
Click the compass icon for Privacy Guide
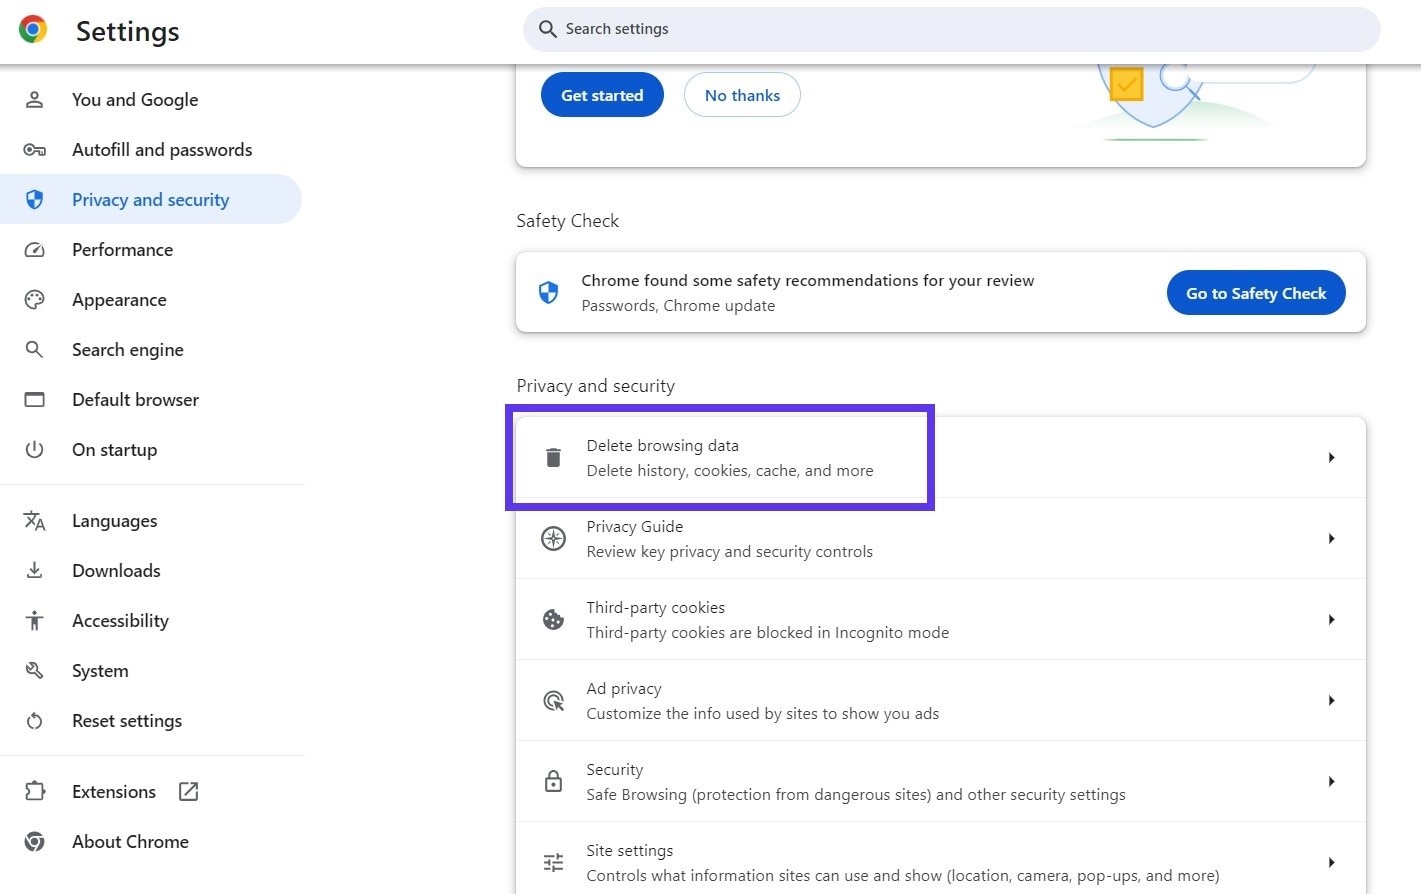[x=553, y=538]
